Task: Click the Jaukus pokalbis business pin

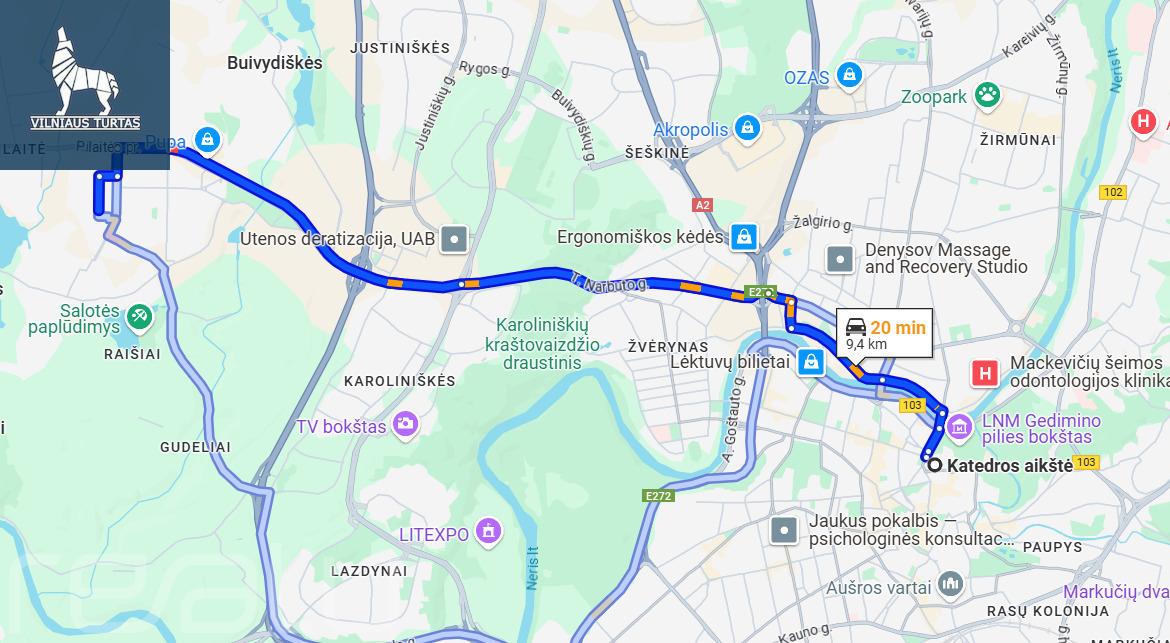Action: click(x=784, y=530)
